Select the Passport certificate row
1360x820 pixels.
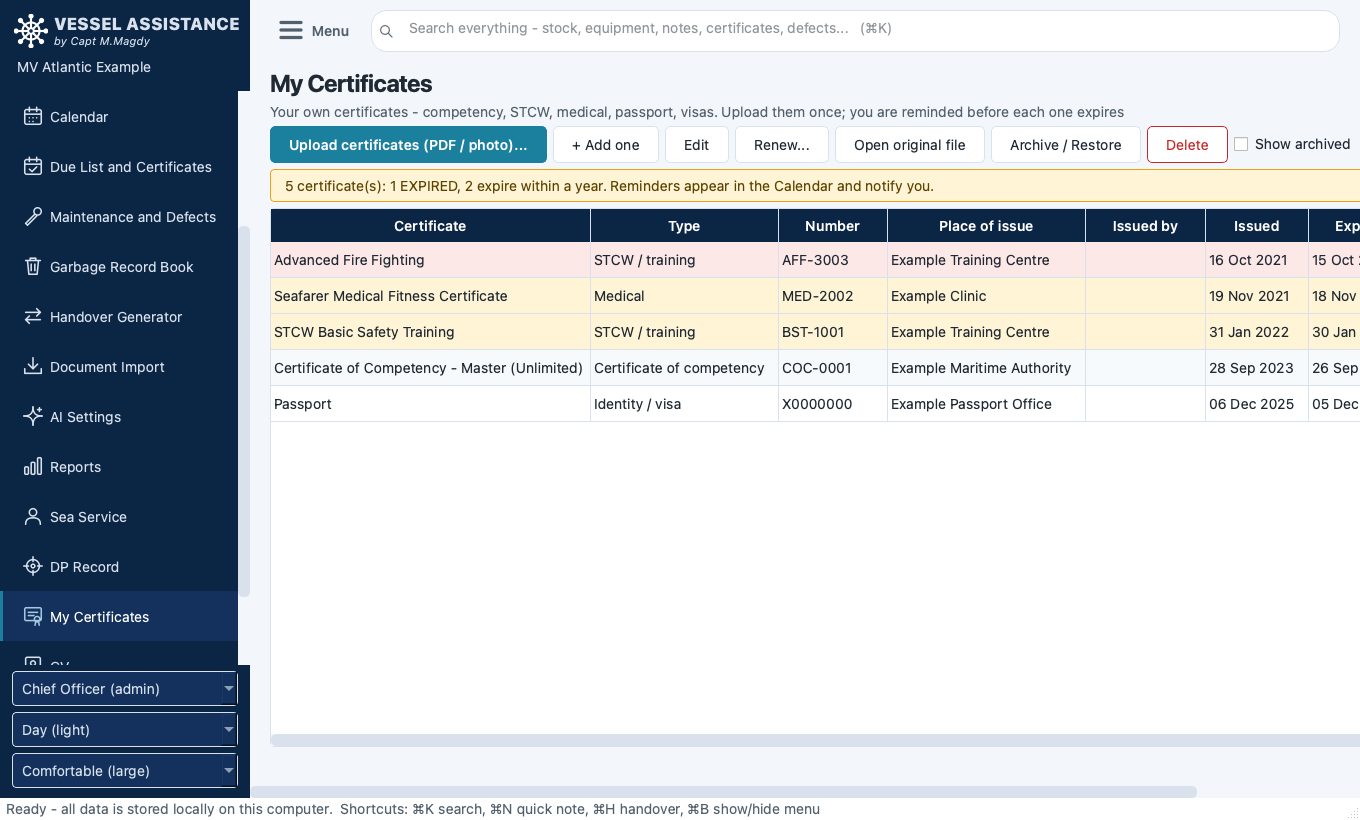click(815, 404)
